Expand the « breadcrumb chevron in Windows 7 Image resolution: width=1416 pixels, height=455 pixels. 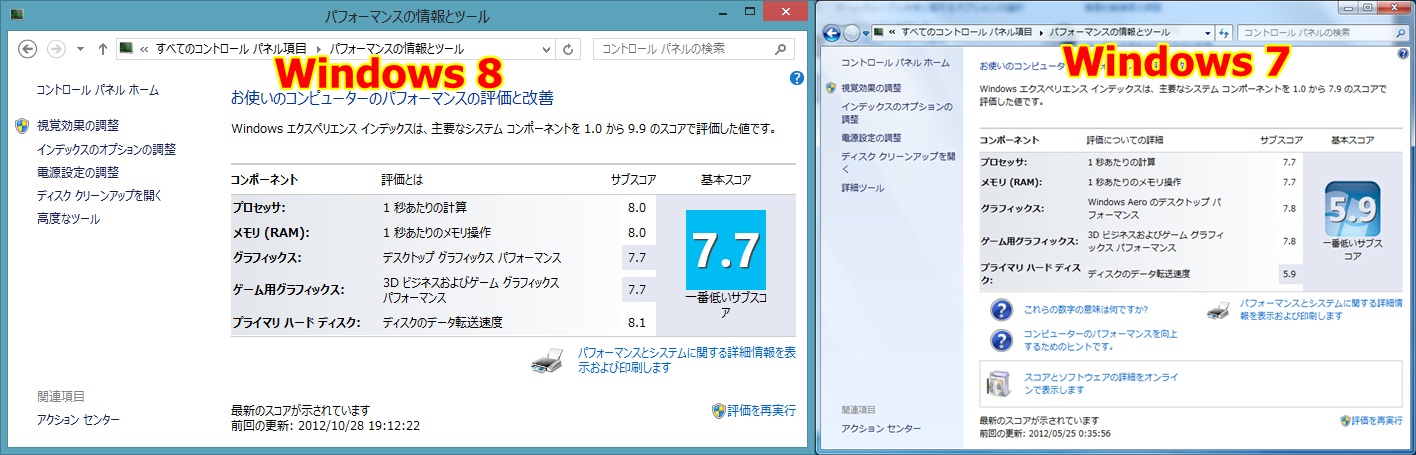tap(893, 33)
